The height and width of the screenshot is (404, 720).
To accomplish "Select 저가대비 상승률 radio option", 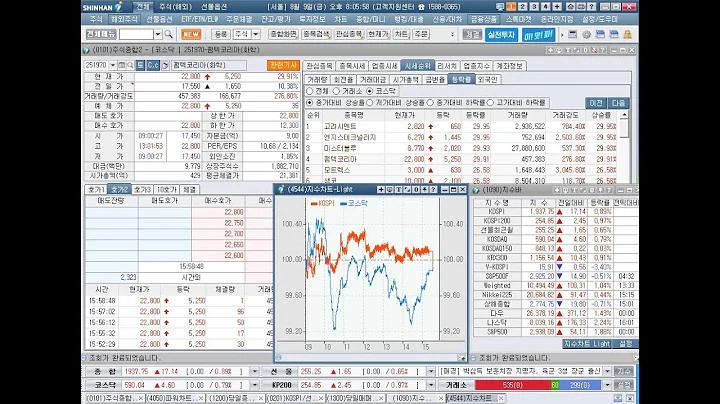I will [370, 103].
